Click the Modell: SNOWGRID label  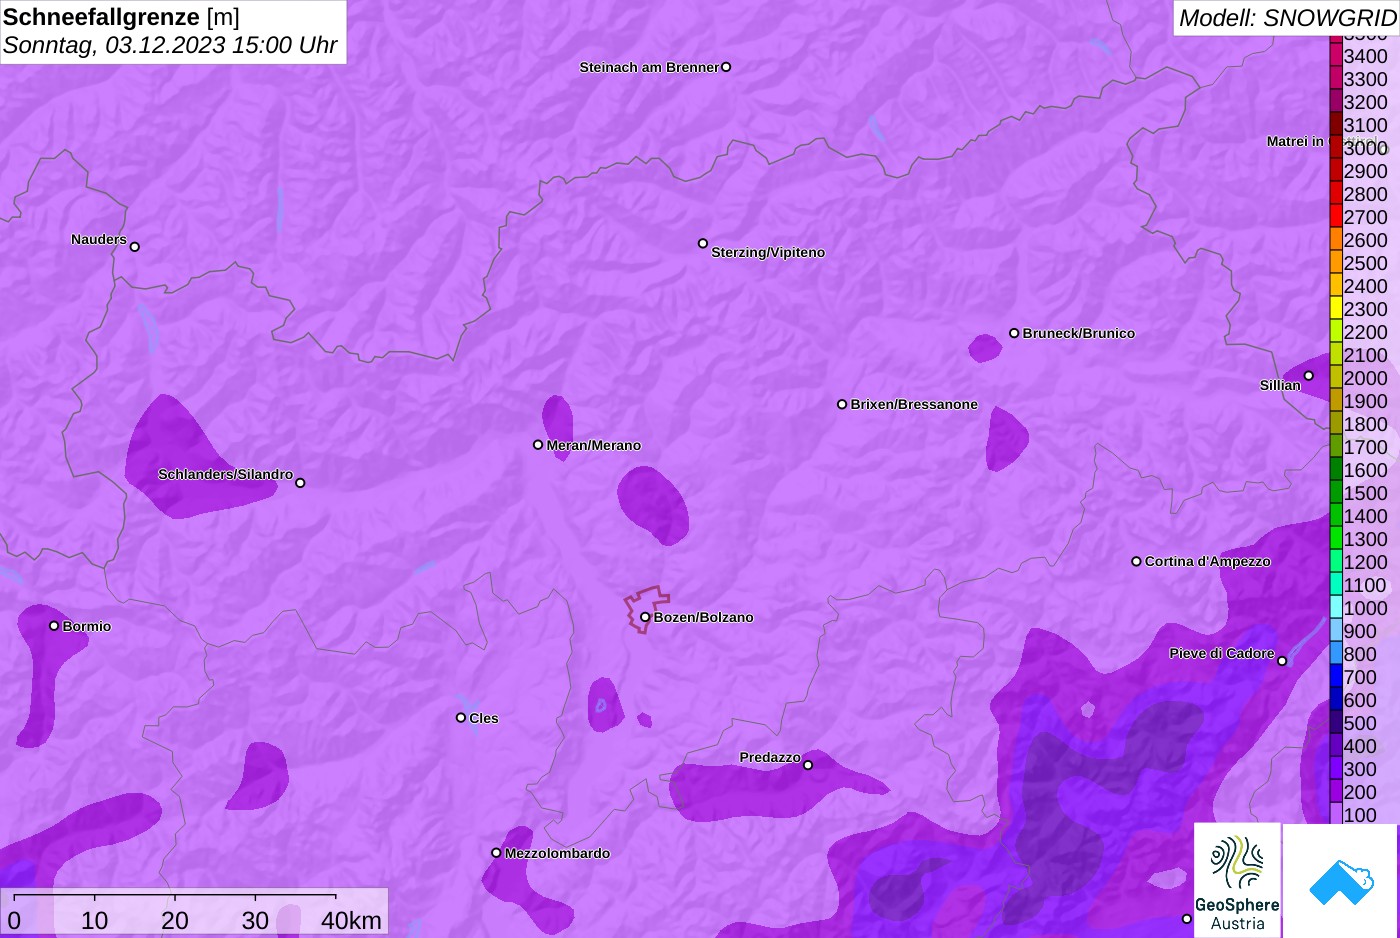[x=1287, y=18]
